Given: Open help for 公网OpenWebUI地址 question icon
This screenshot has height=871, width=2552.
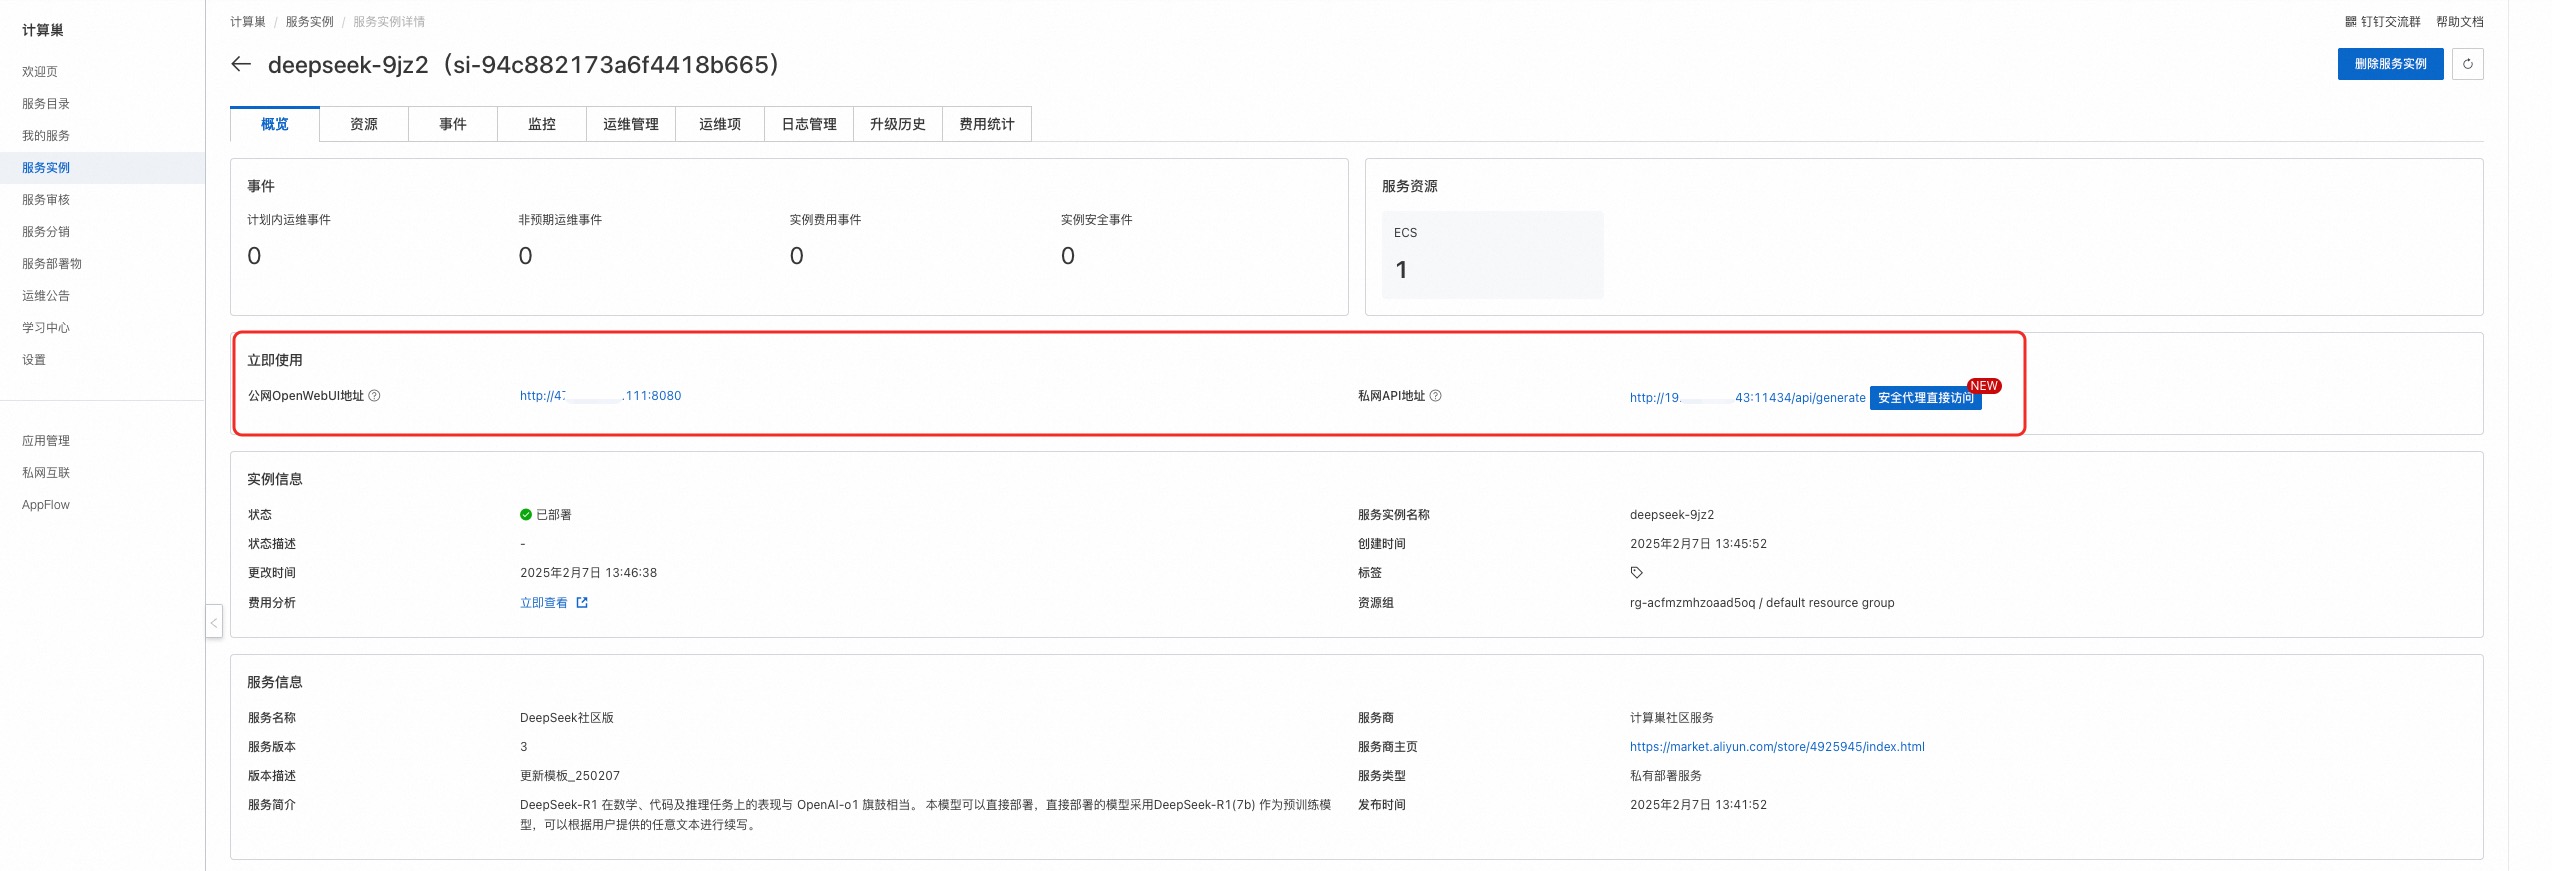Looking at the screenshot, I should pos(374,396).
